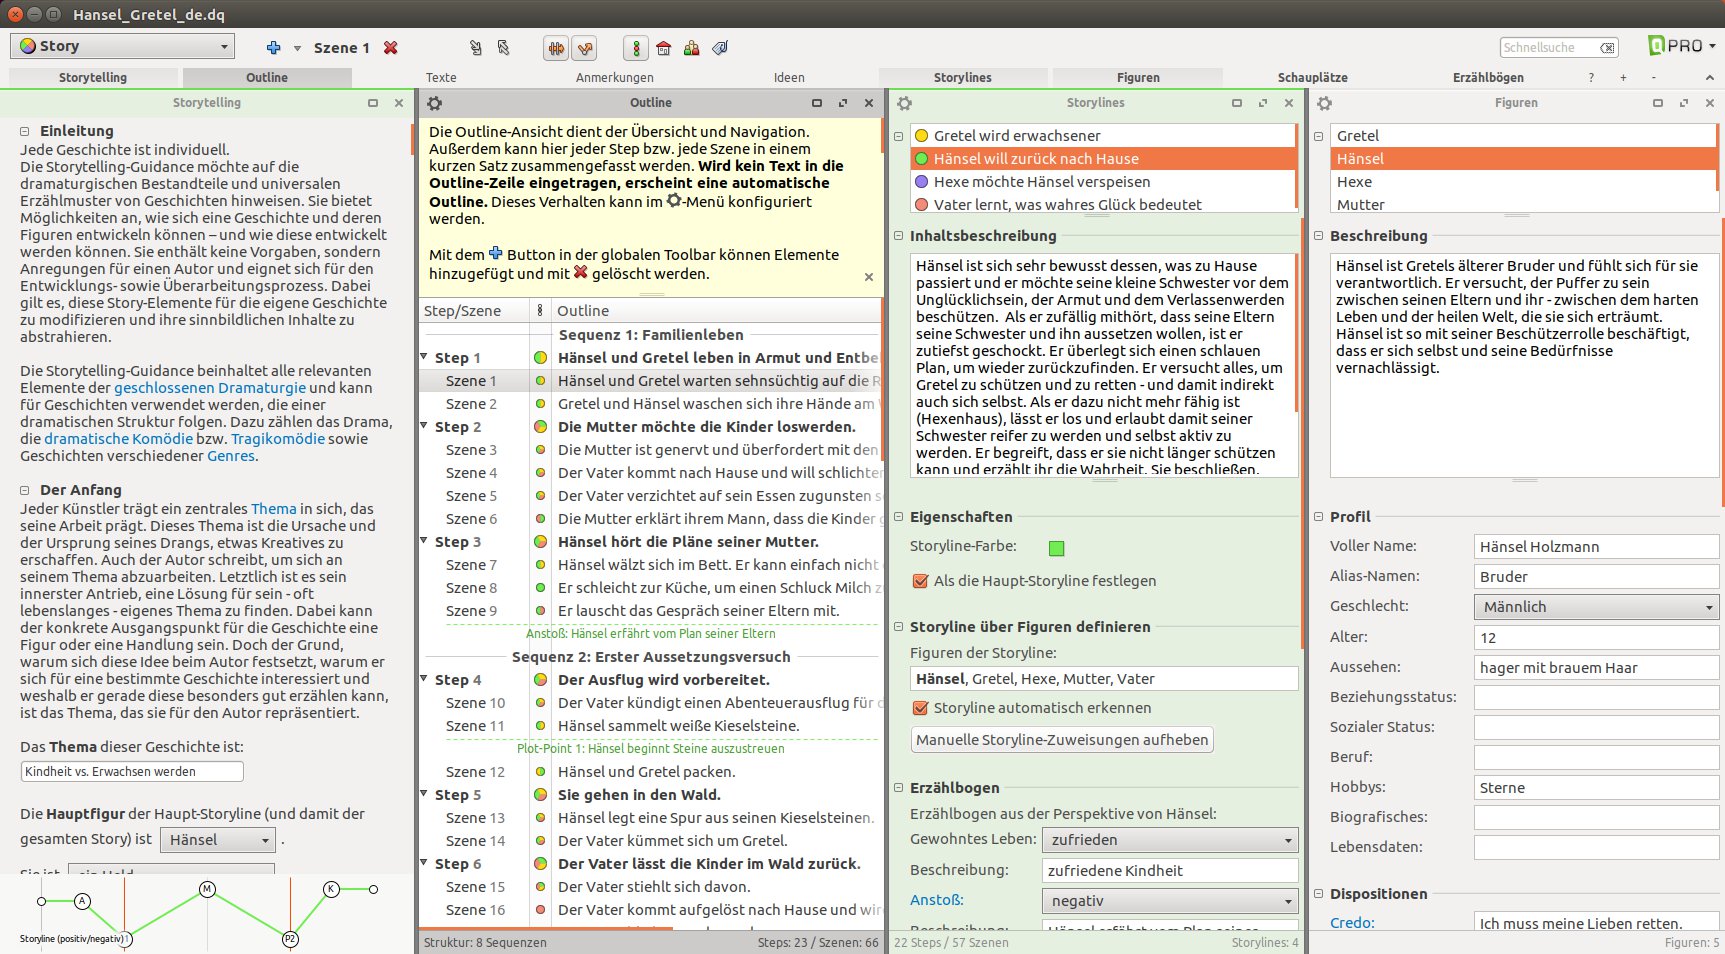Click the Voller Name field 'Hänsel Holzmann'
This screenshot has height=954, width=1725.
click(1596, 546)
